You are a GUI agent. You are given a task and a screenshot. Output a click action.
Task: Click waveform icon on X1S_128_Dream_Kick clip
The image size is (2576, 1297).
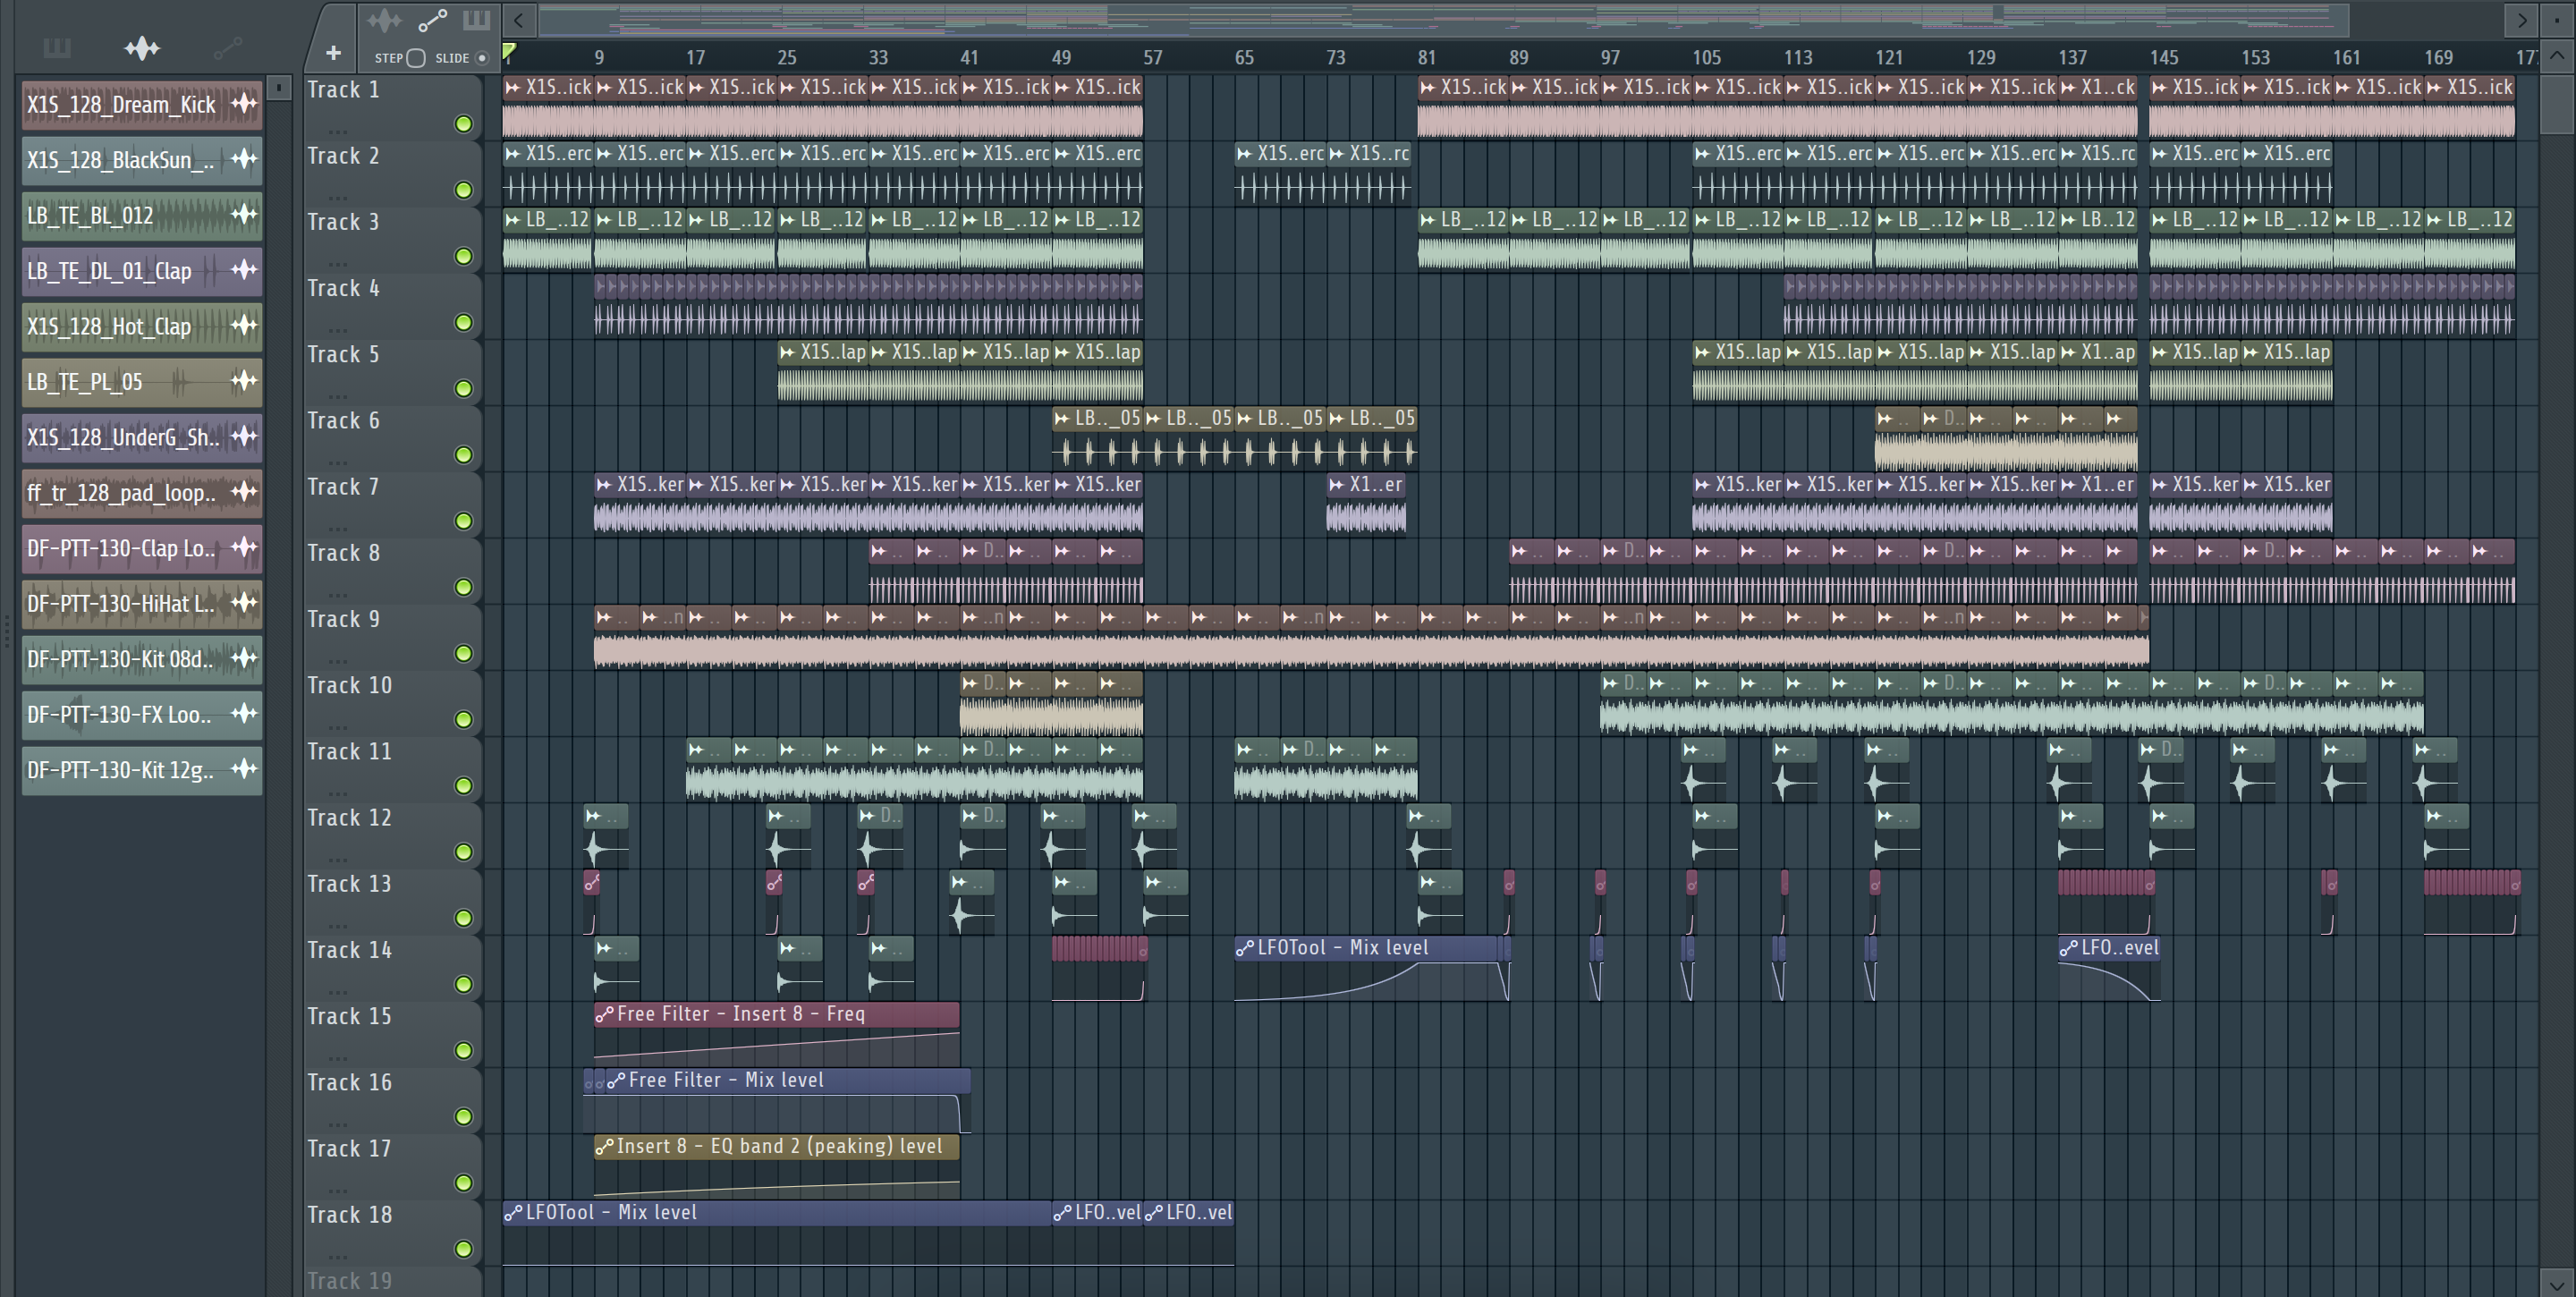[x=244, y=103]
